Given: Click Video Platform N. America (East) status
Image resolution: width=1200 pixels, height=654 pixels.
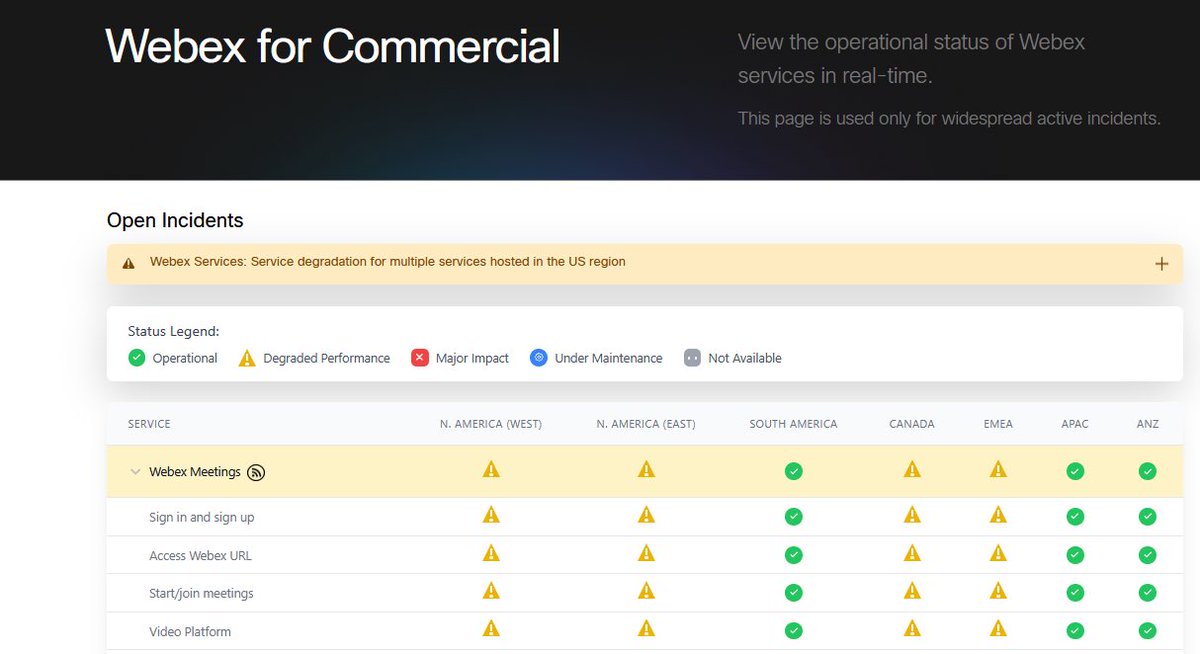Looking at the screenshot, I should (x=646, y=629).
